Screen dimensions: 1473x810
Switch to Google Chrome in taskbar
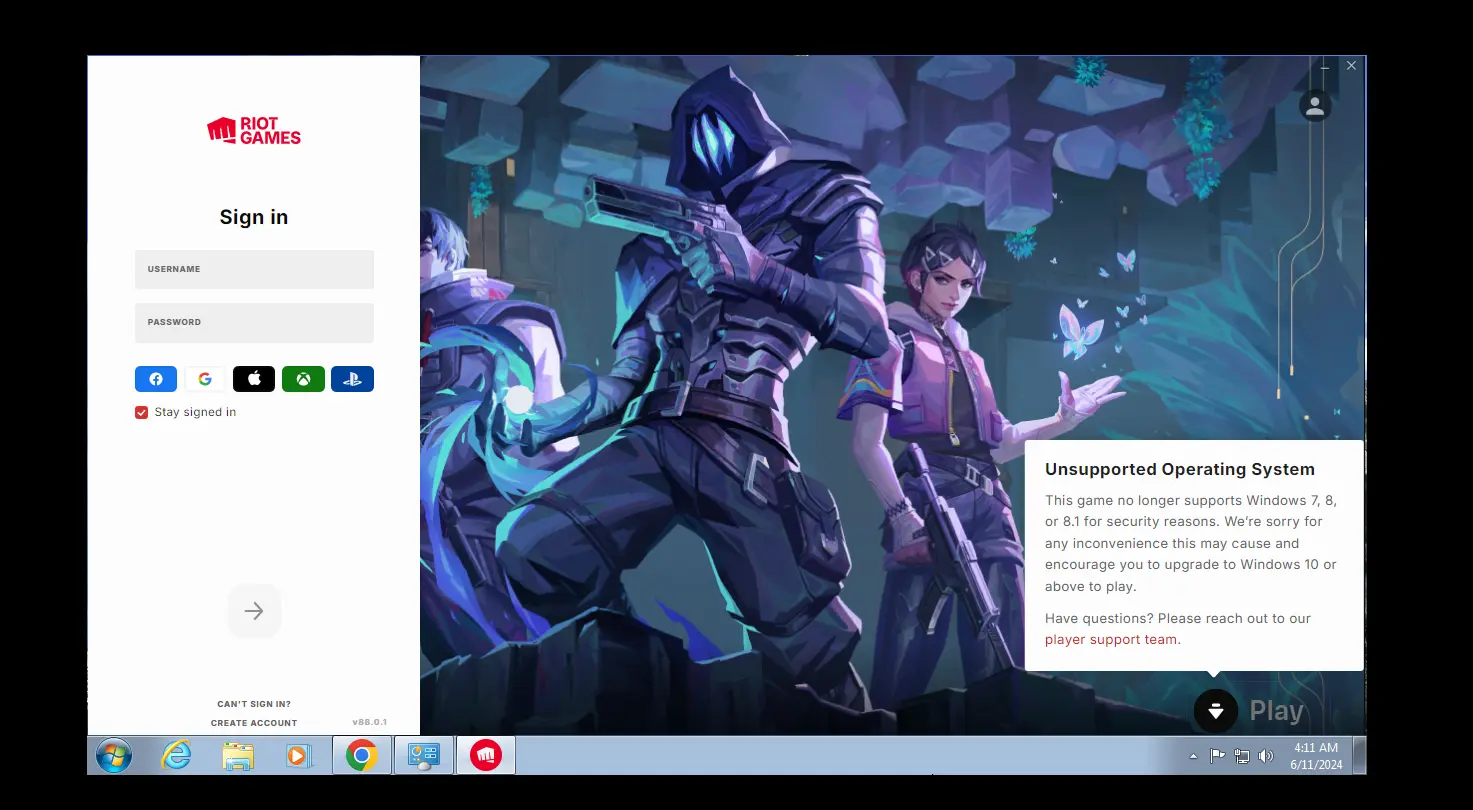(361, 755)
